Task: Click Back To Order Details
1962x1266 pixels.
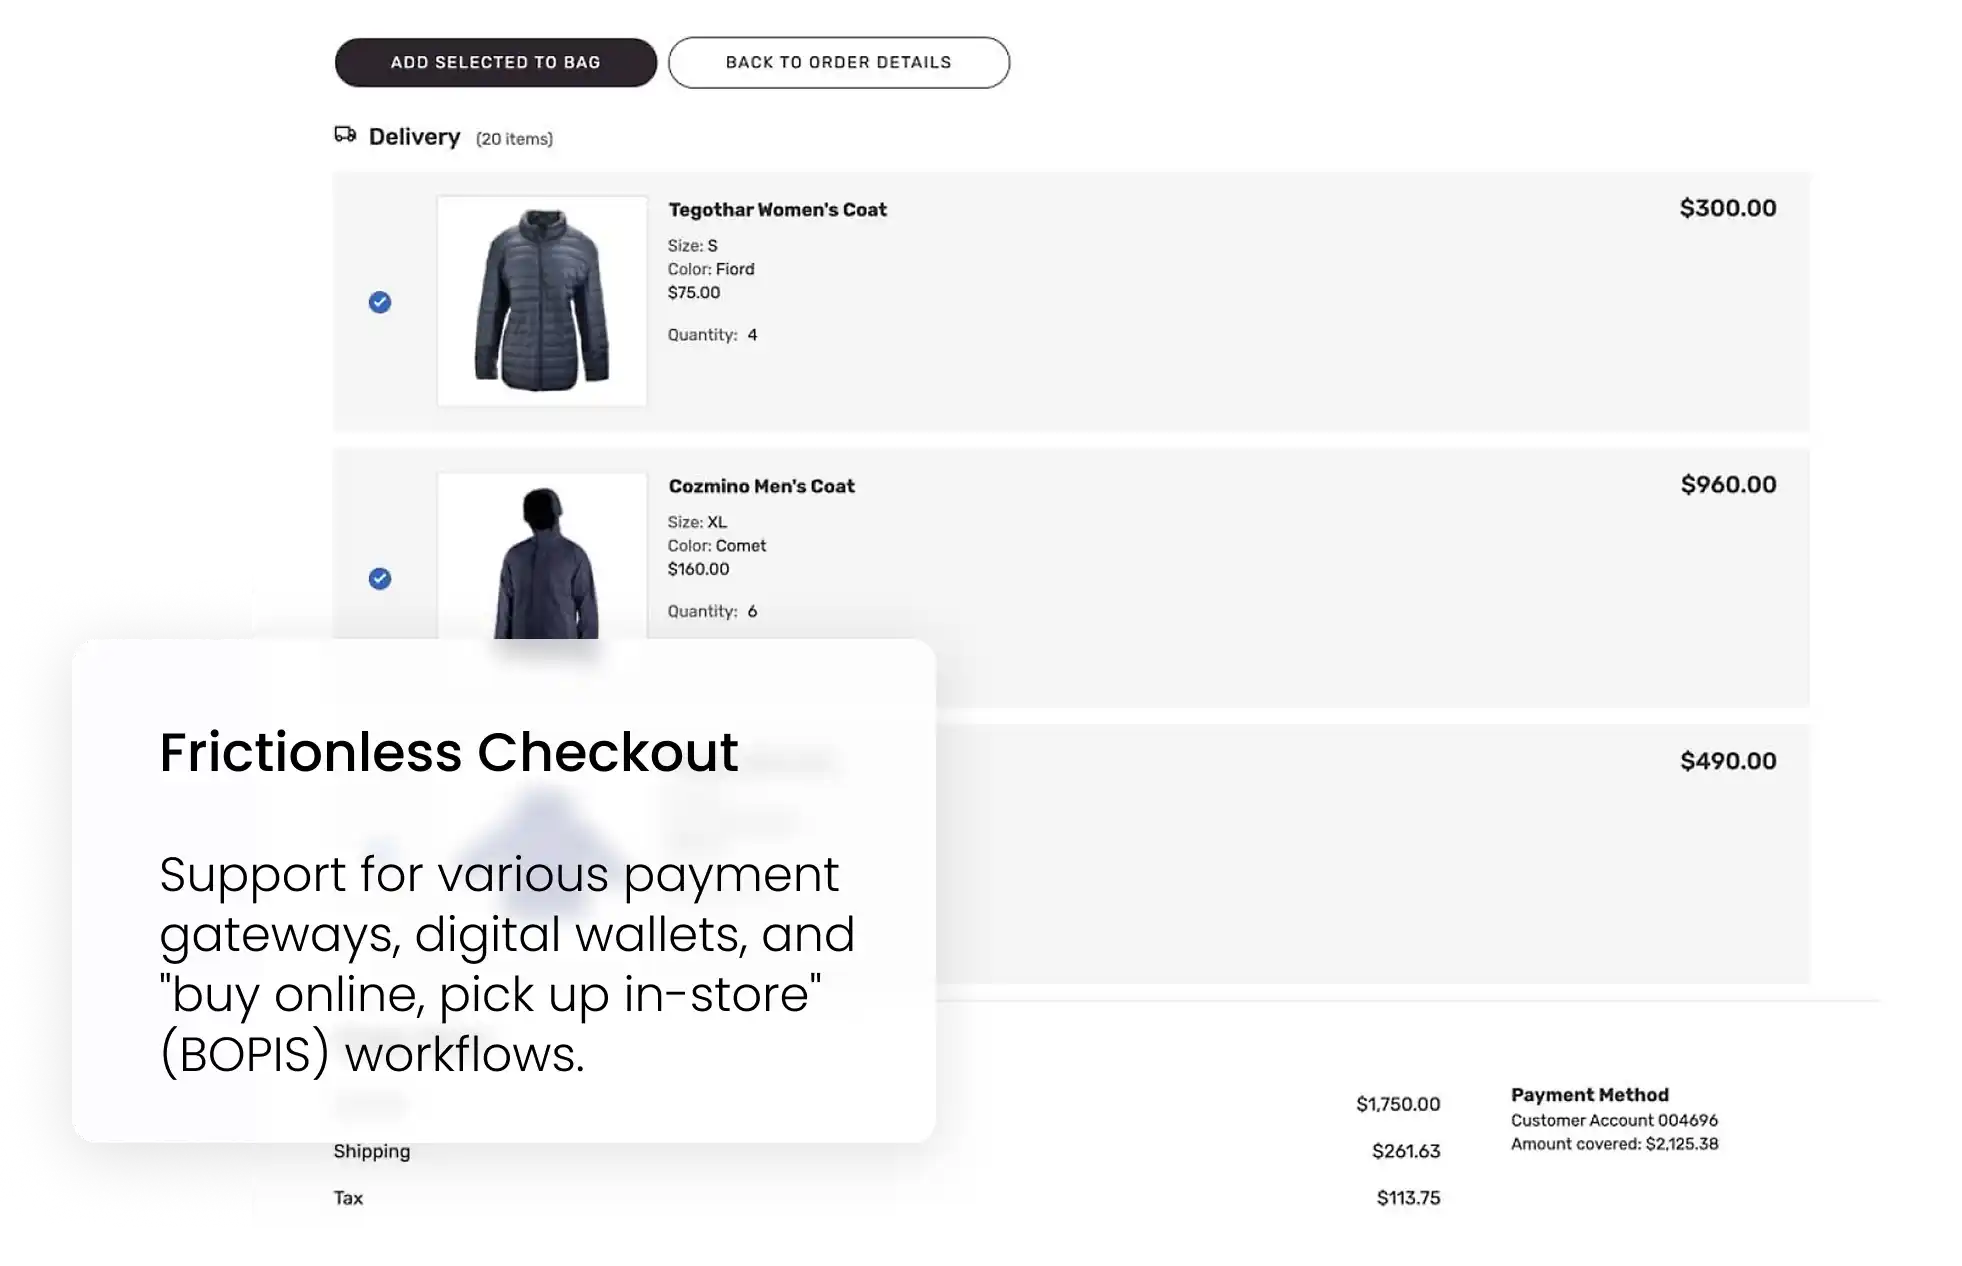Action: (x=838, y=62)
